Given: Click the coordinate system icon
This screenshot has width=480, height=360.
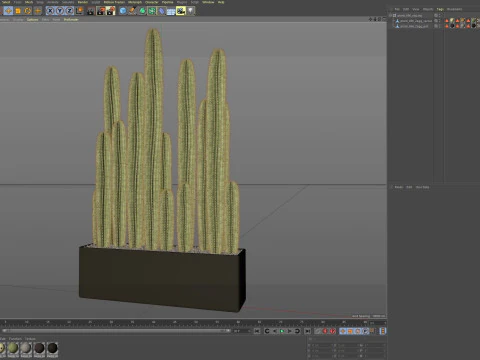Looking at the screenshot, I should [x=79, y=11].
